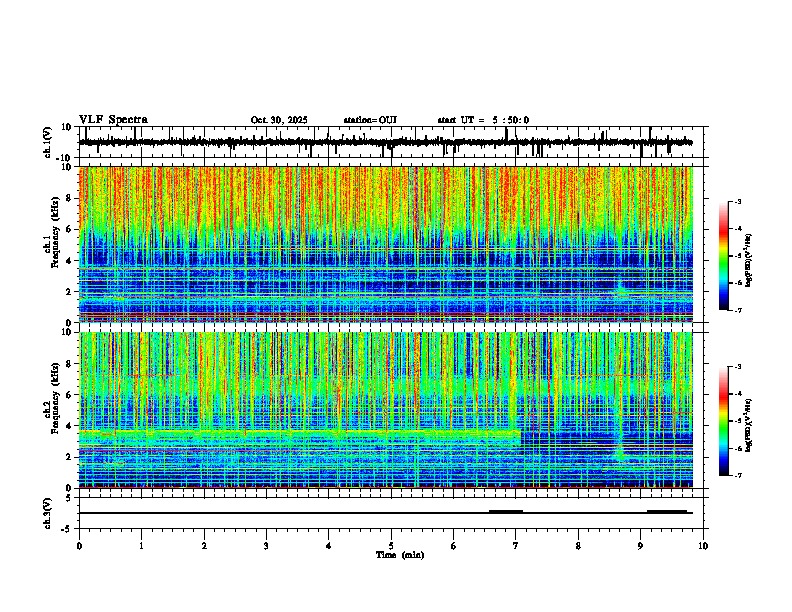
Task: Click the time axis tick label "8"
Action: (578, 546)
